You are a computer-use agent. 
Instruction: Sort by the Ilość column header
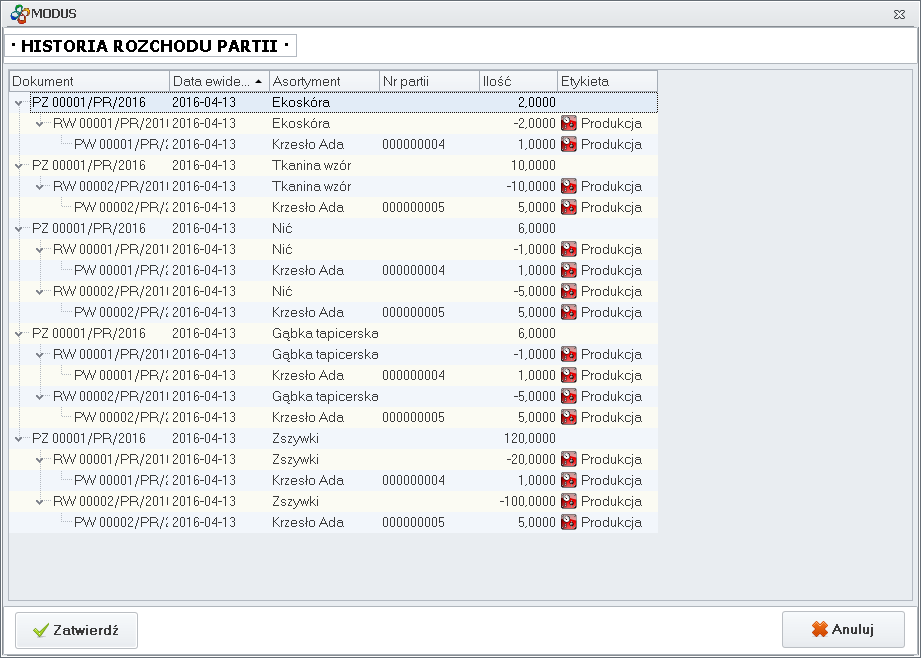(x=518, y=81)
